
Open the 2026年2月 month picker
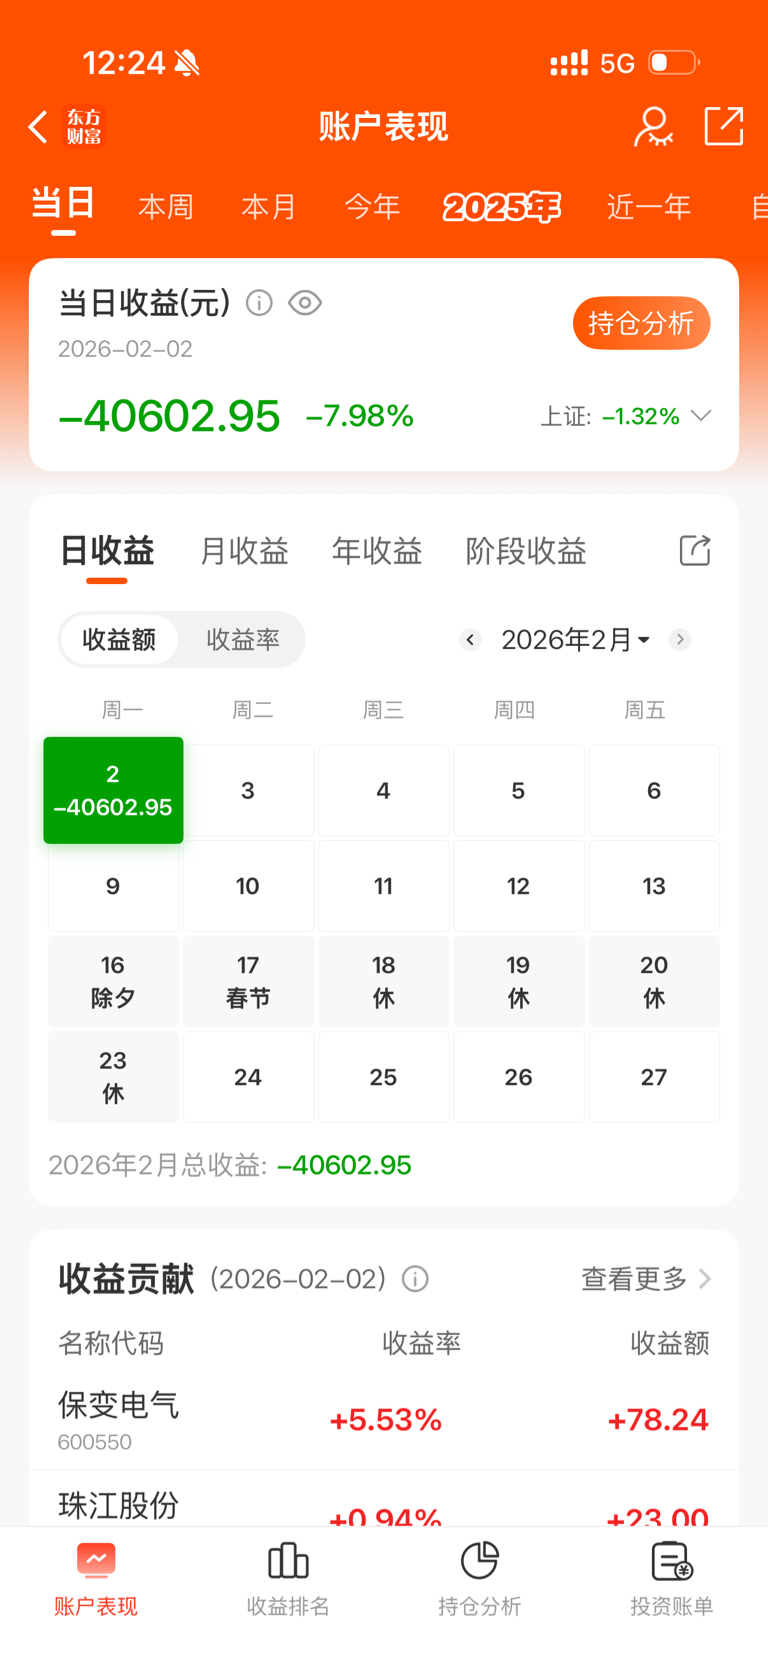click(x=574, y=640)
